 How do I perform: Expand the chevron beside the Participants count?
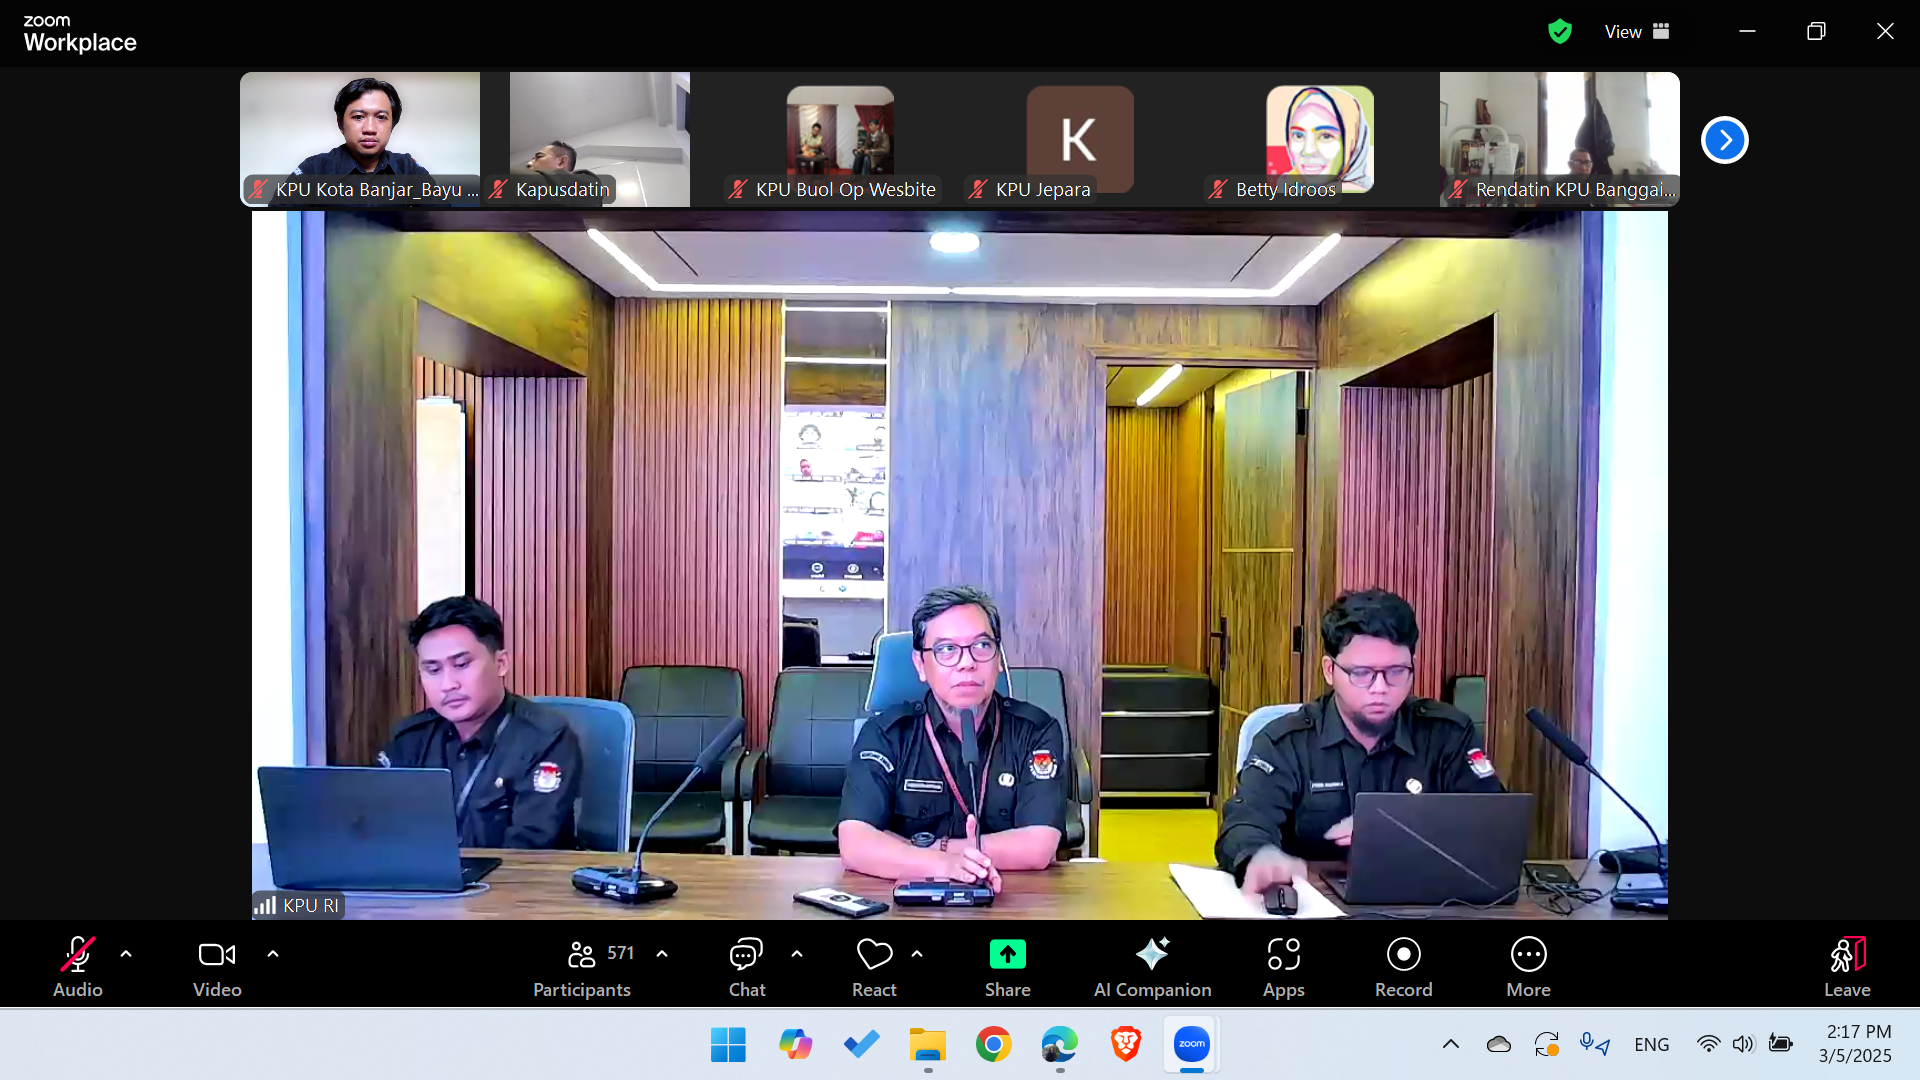pos(662,954)
